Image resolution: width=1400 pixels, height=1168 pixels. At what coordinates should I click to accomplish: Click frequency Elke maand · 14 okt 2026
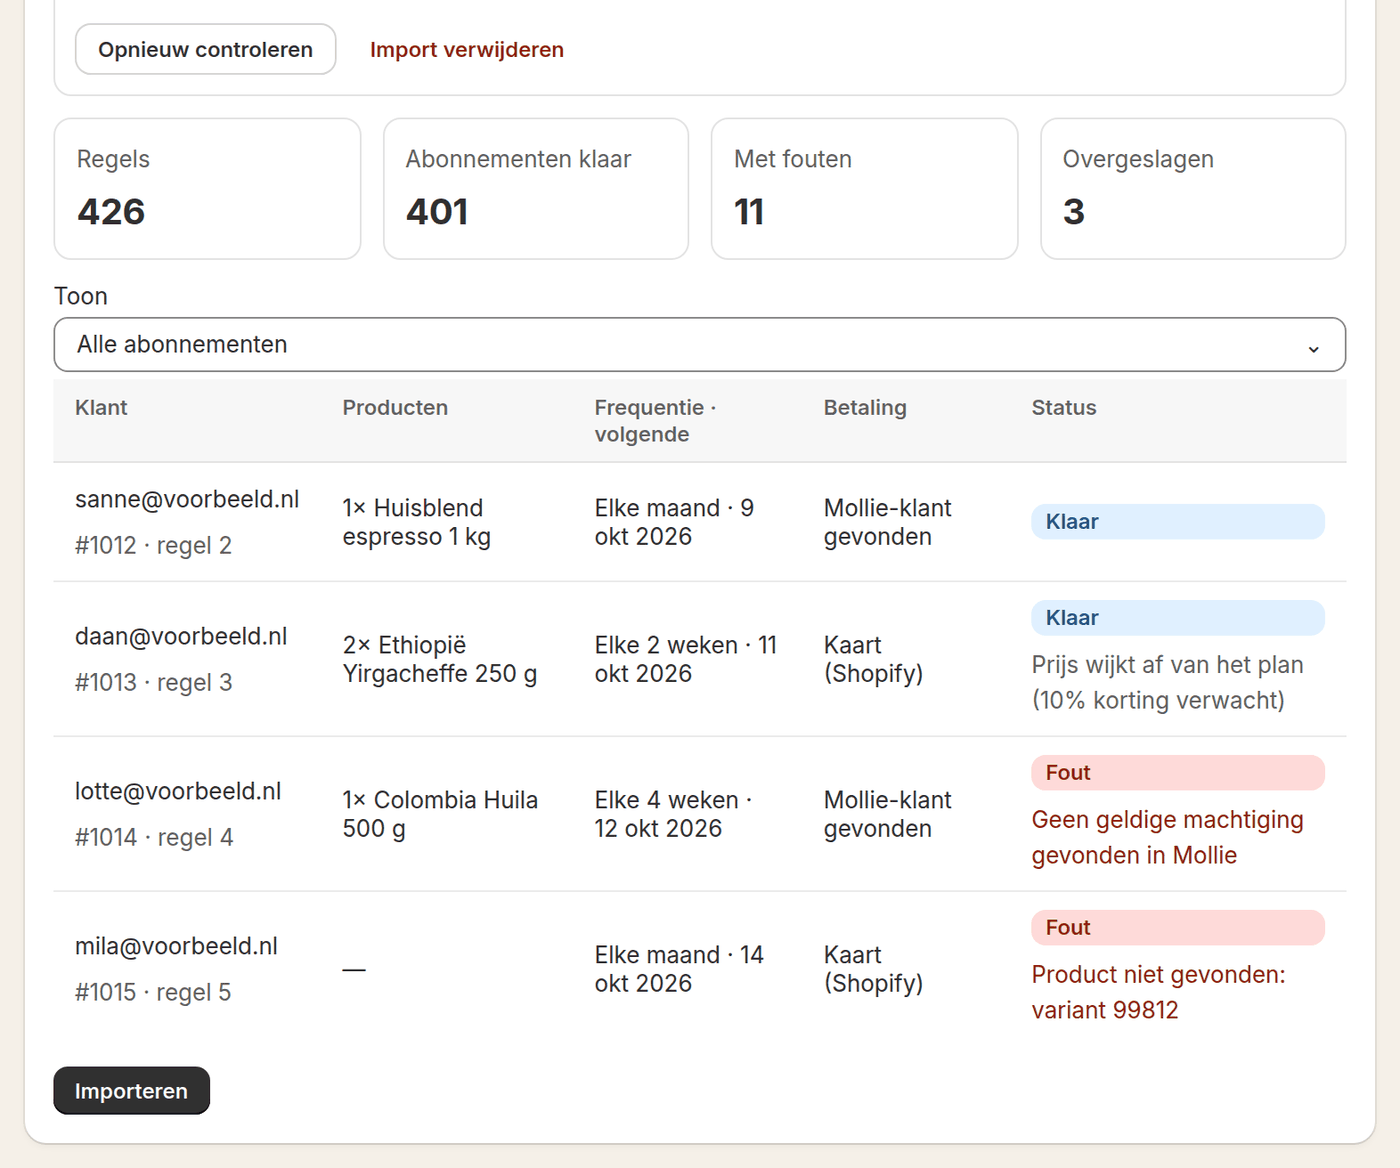679,969
